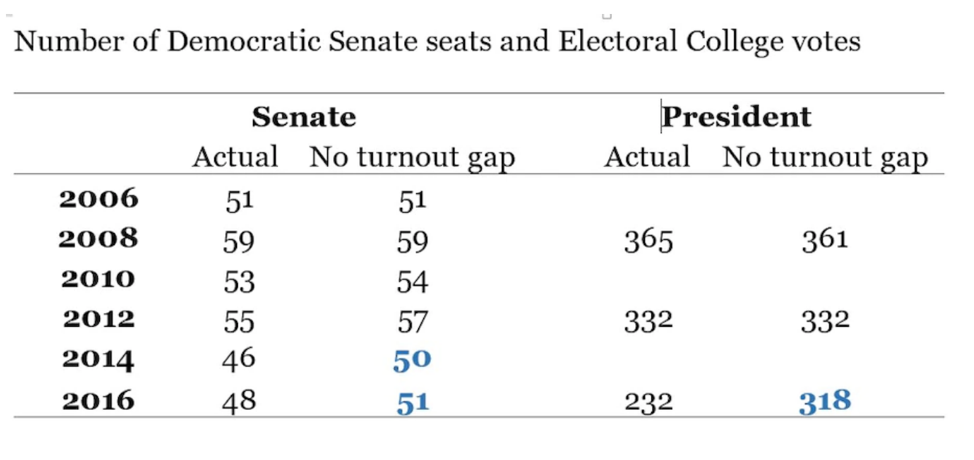The image size is (974, 460).
Task: Click the 2006 row label
Action: pos(98,199)
